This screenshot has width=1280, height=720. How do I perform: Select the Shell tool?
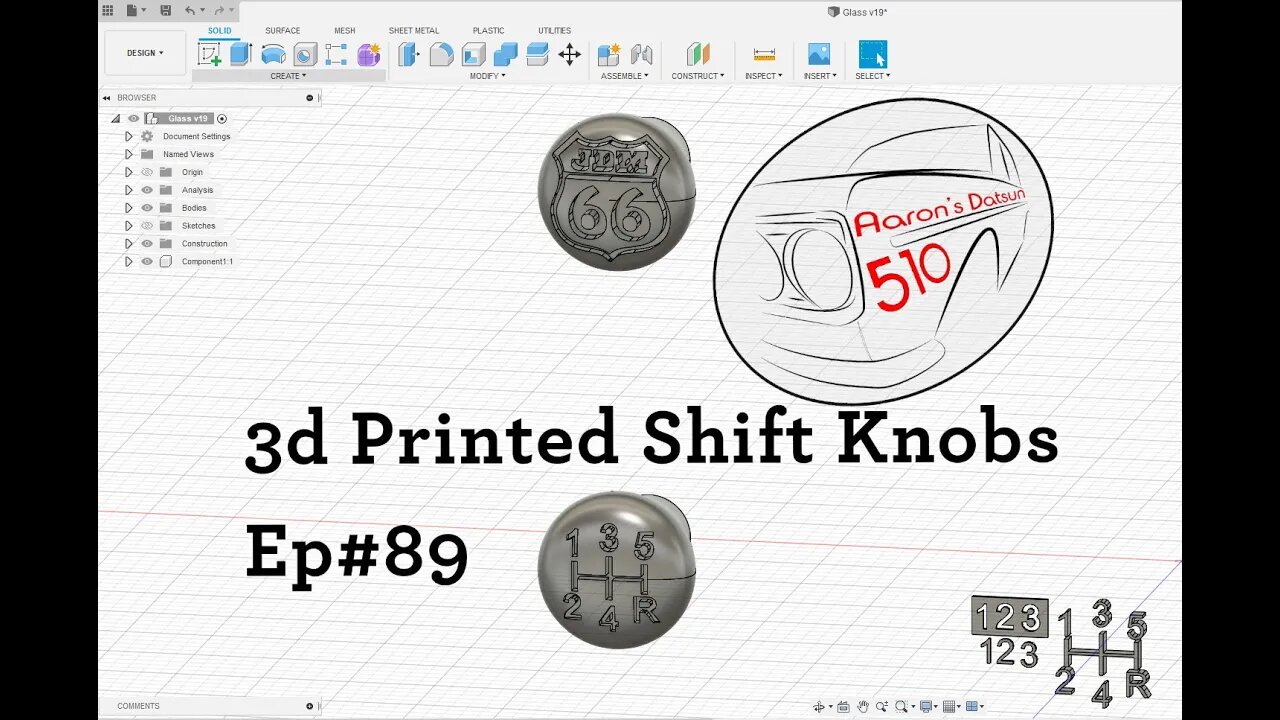point(473,54)
